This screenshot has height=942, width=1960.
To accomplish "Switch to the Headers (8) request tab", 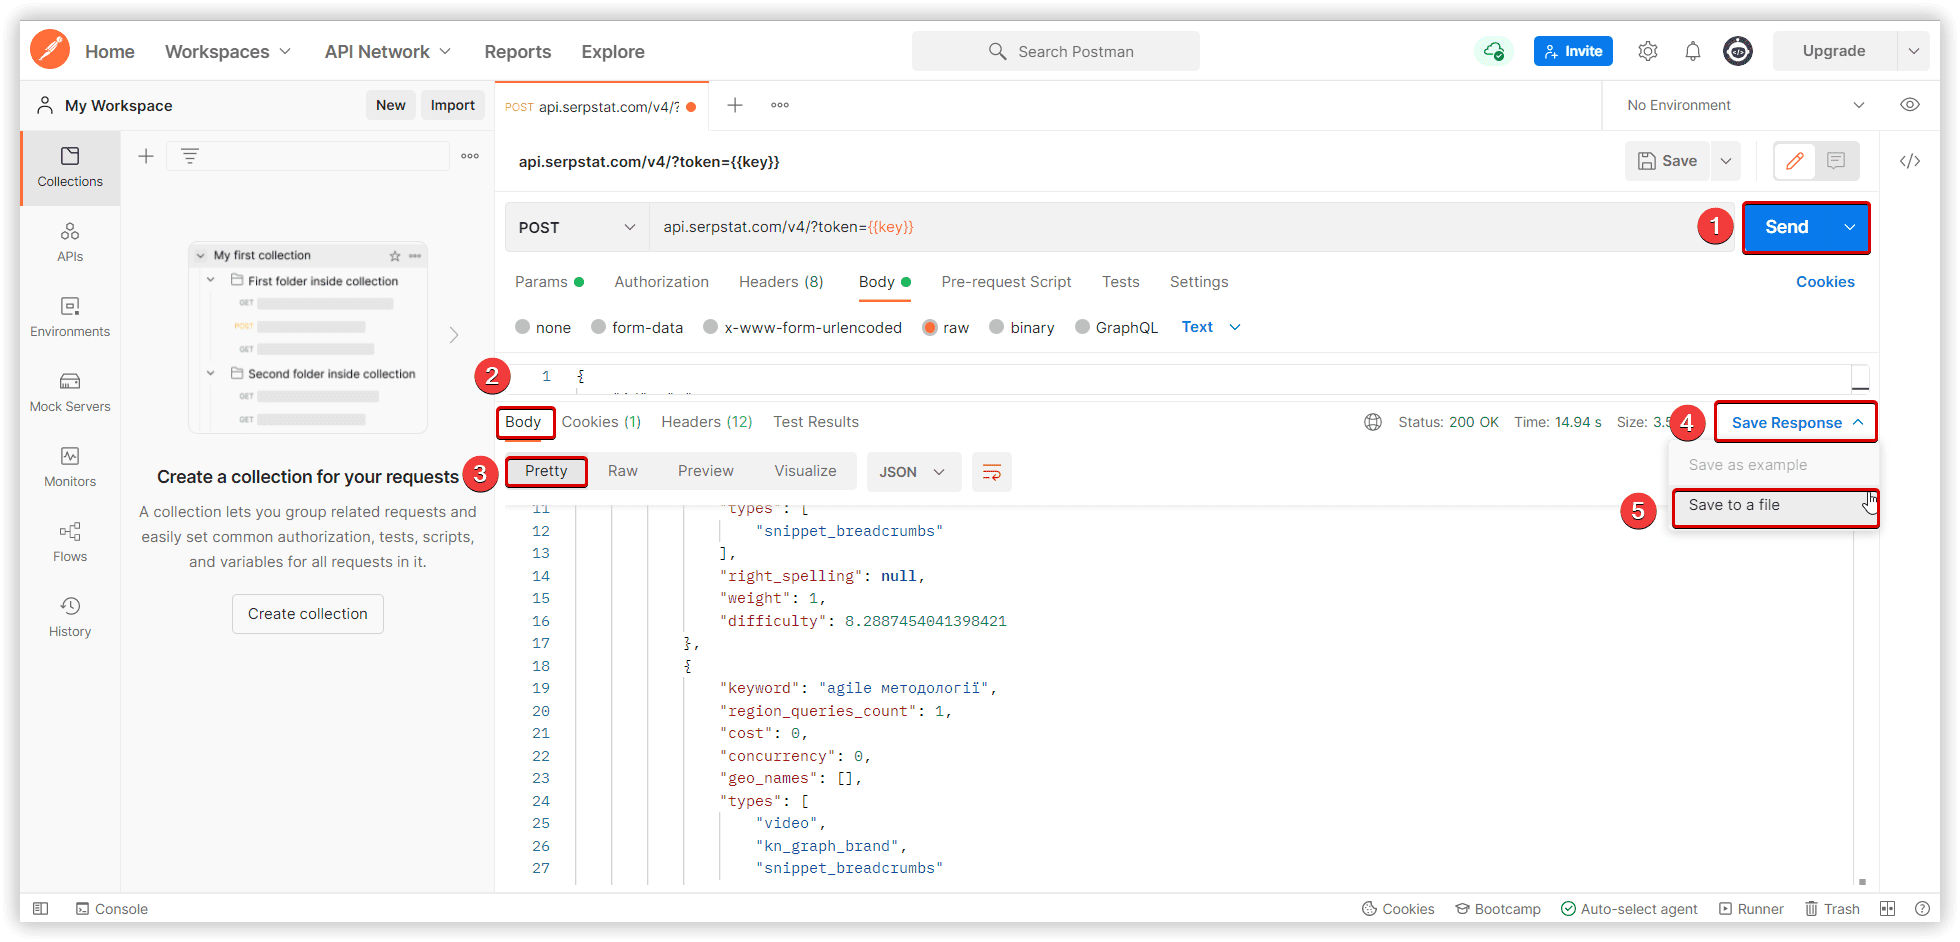I will 781,282.
